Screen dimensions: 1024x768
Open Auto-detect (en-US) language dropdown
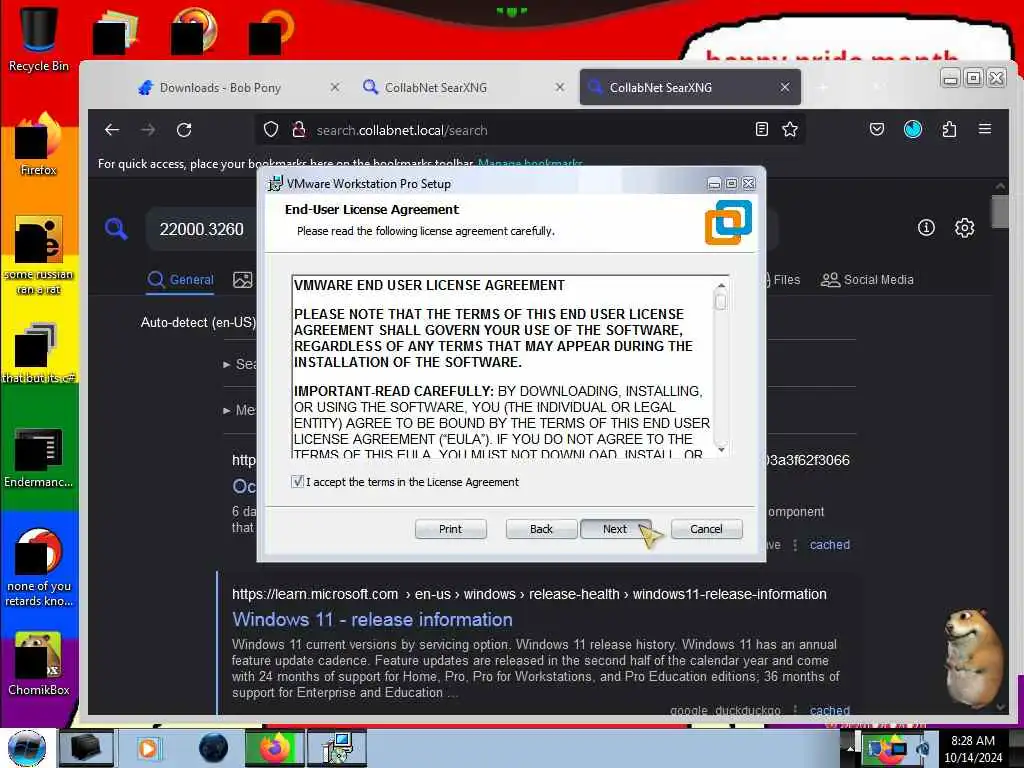tap(199, 322)
